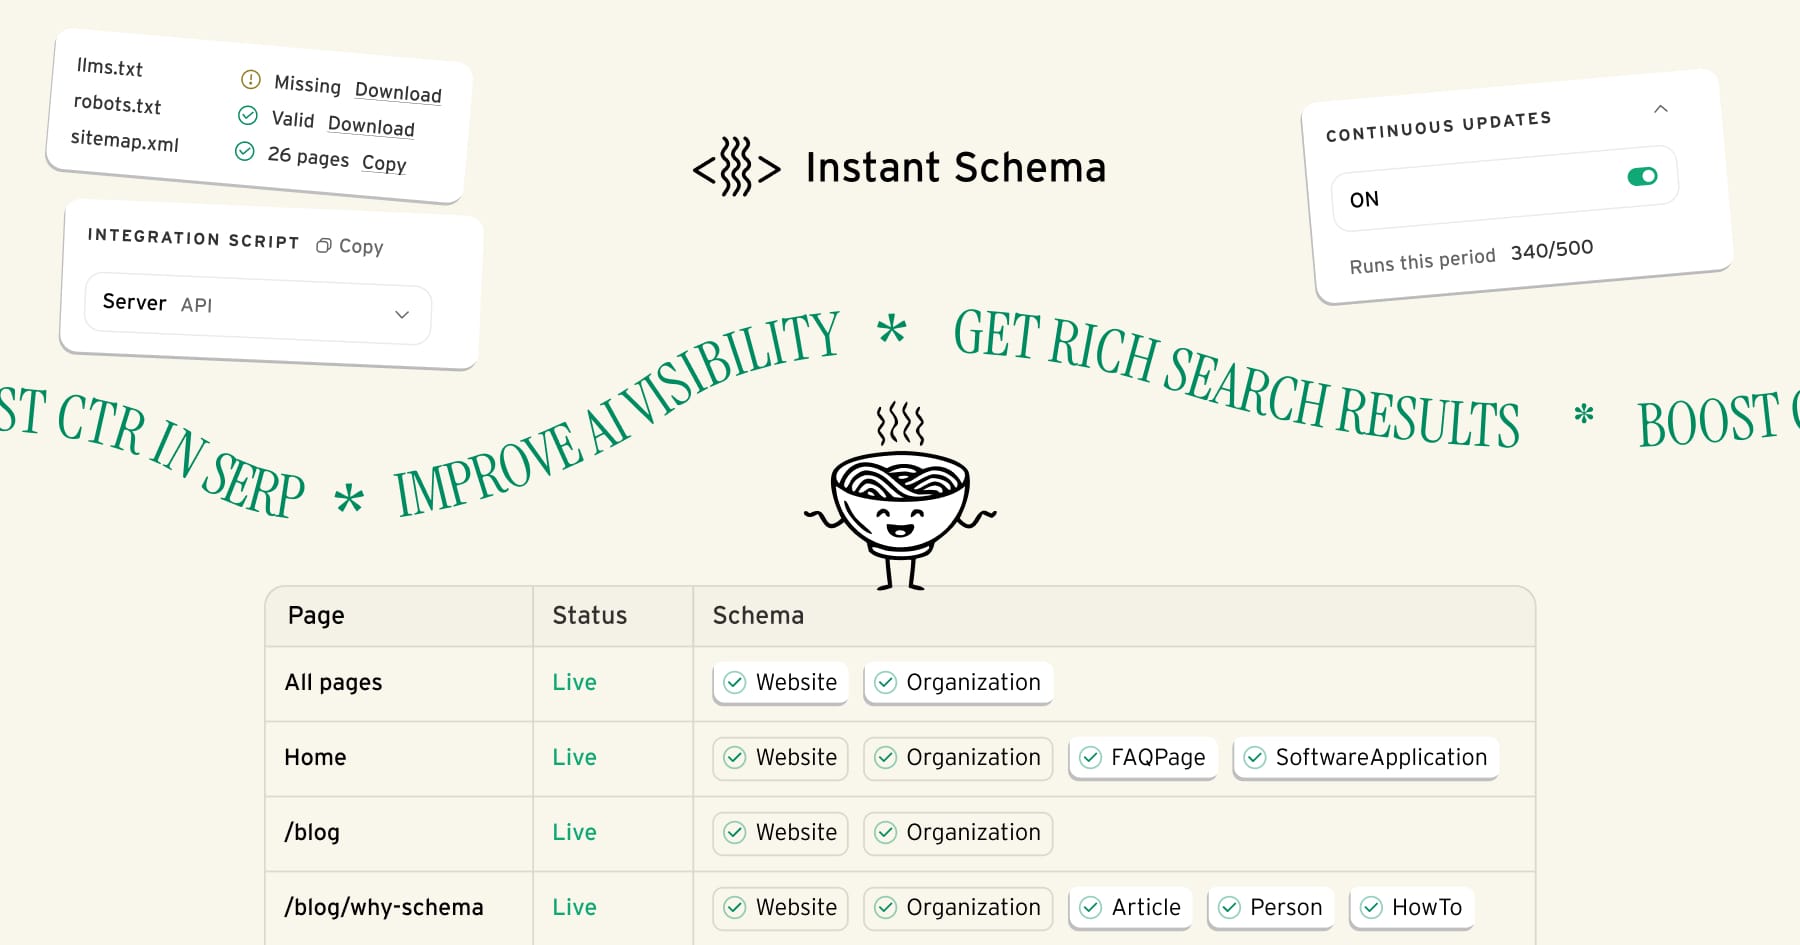Click check icon on the Person chip
The width and height of the screenshot is (1800, 945).
[x=1230, y=907]
